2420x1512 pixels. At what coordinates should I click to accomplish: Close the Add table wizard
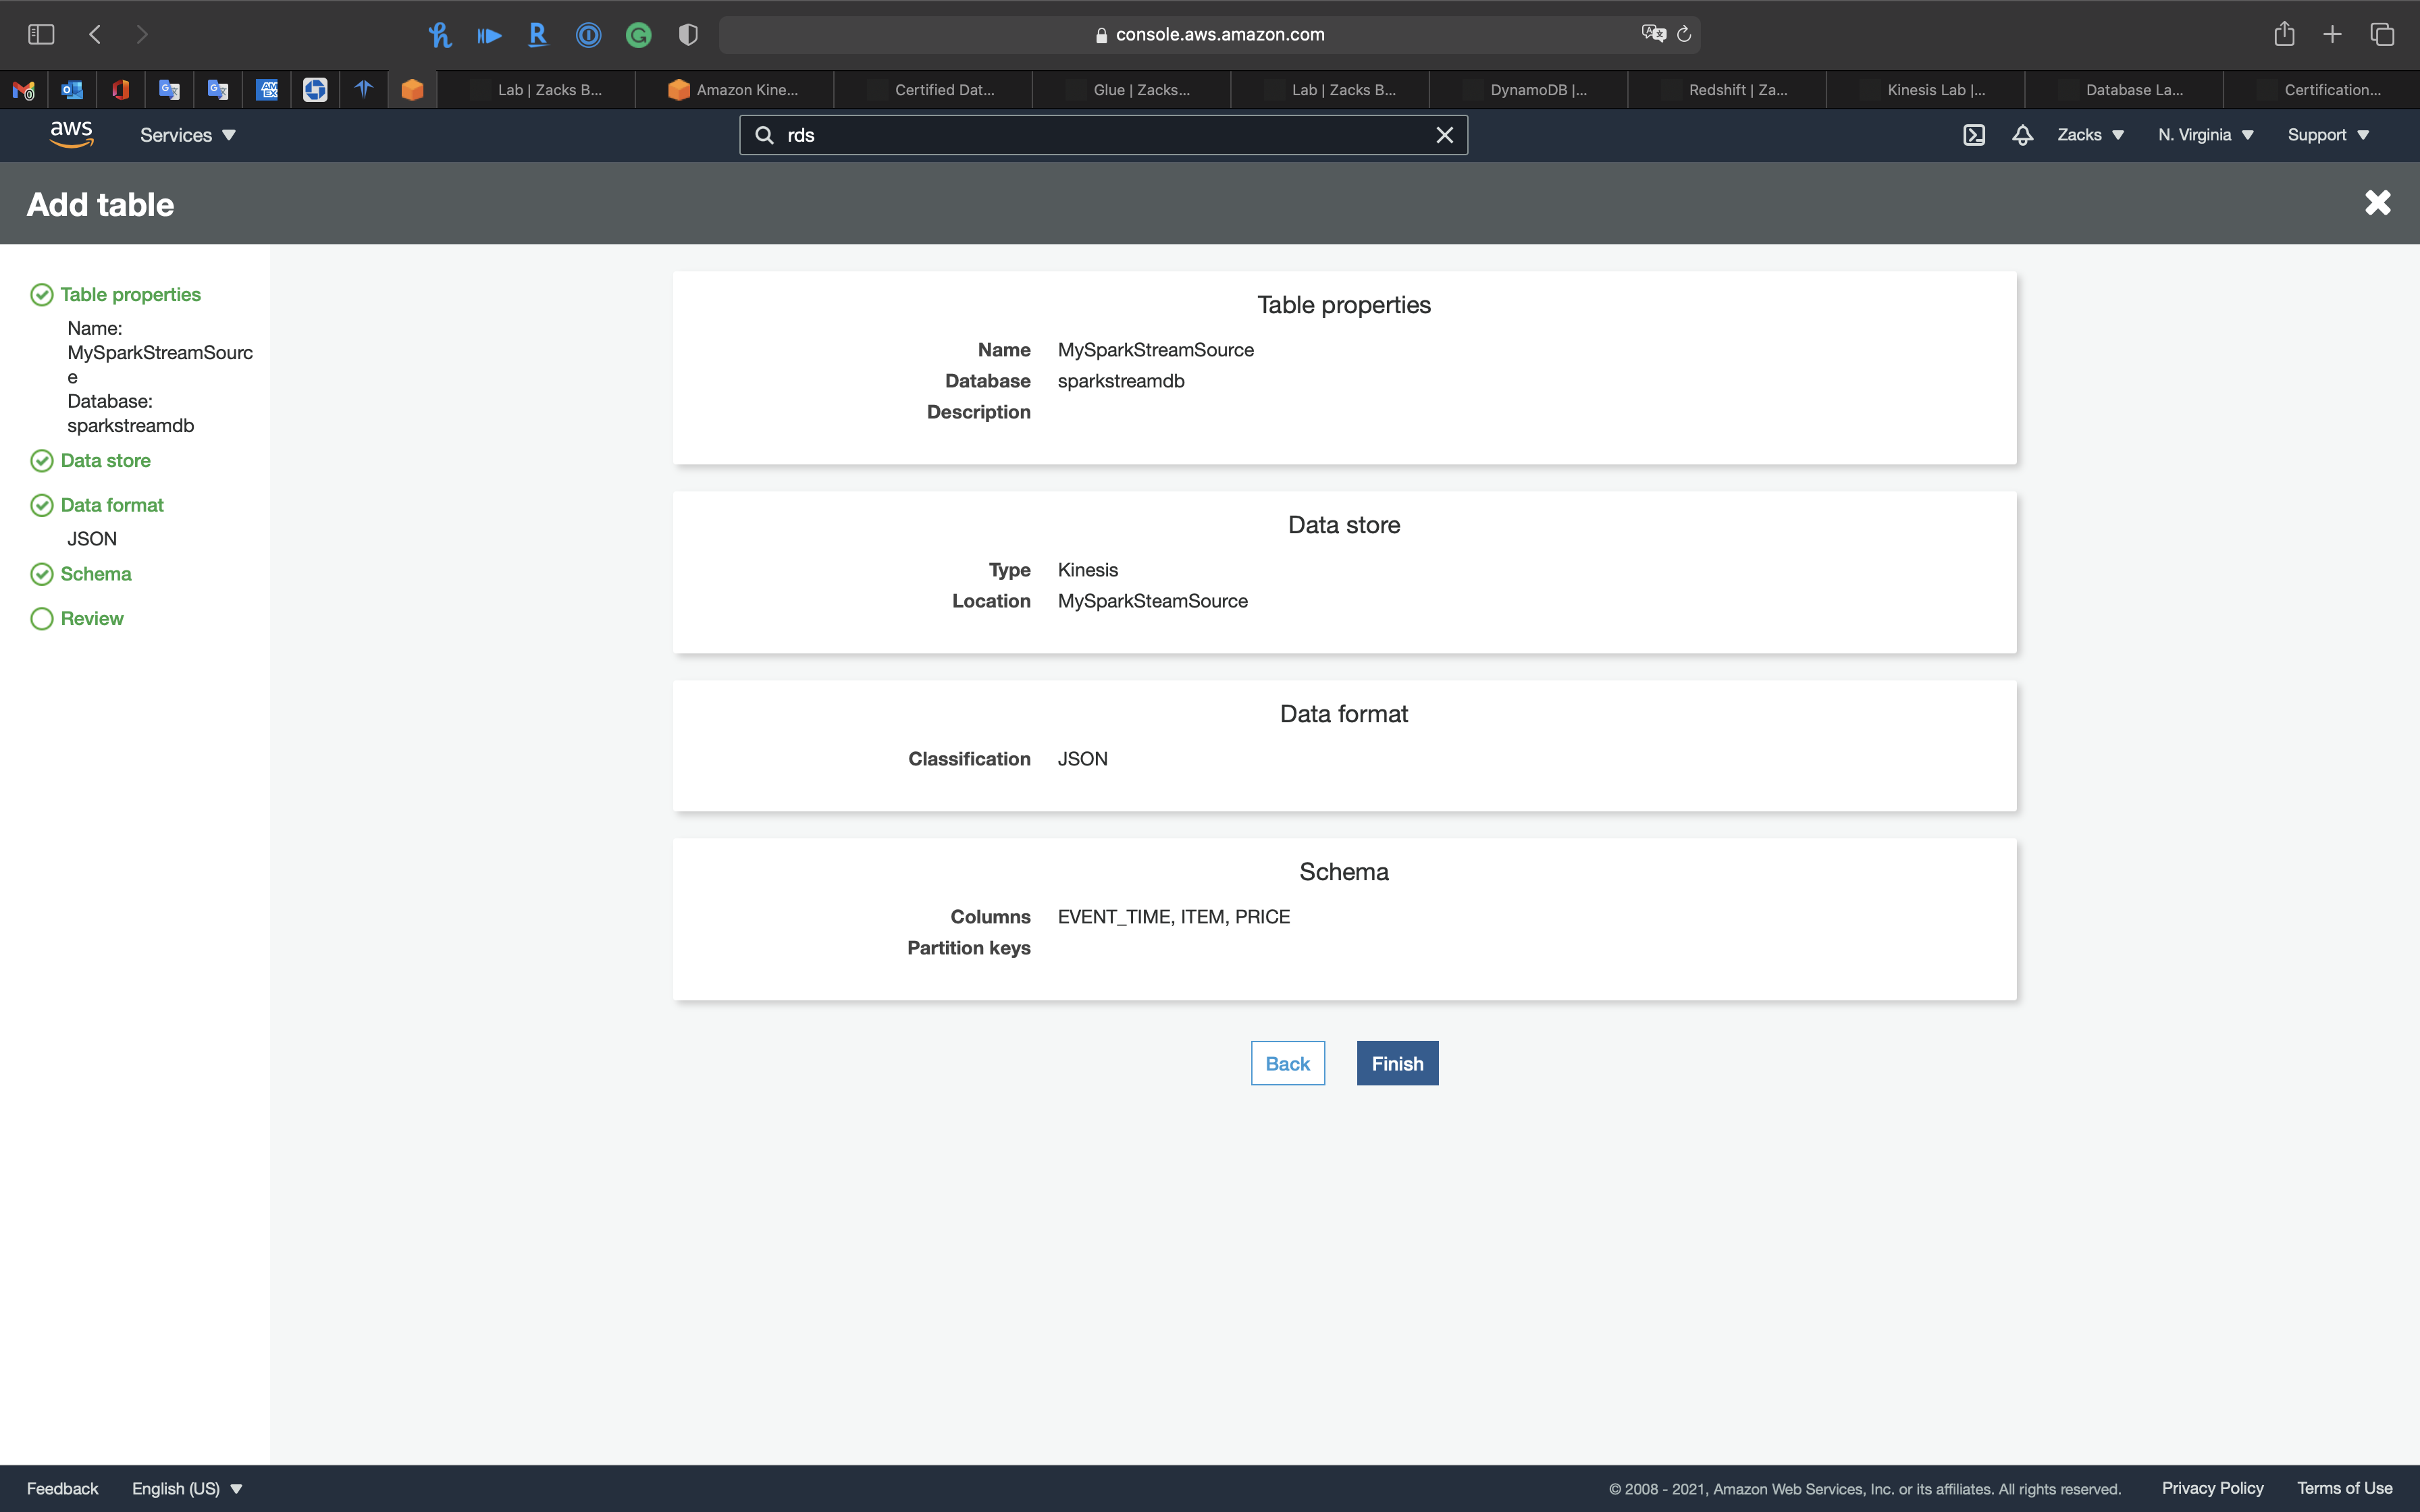2377,203
